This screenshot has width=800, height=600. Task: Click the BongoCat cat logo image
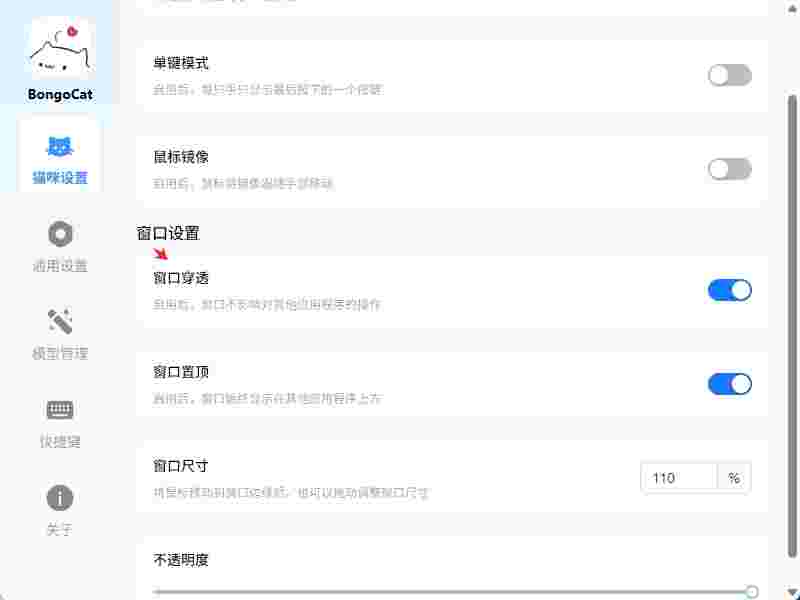click(x=60, y=48)
